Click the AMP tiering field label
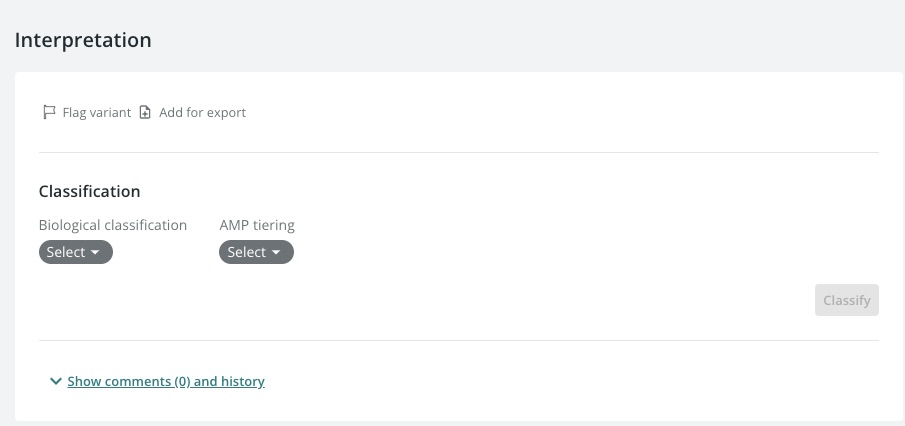Viewport: 905px width, 426px height. pos(257,225)
